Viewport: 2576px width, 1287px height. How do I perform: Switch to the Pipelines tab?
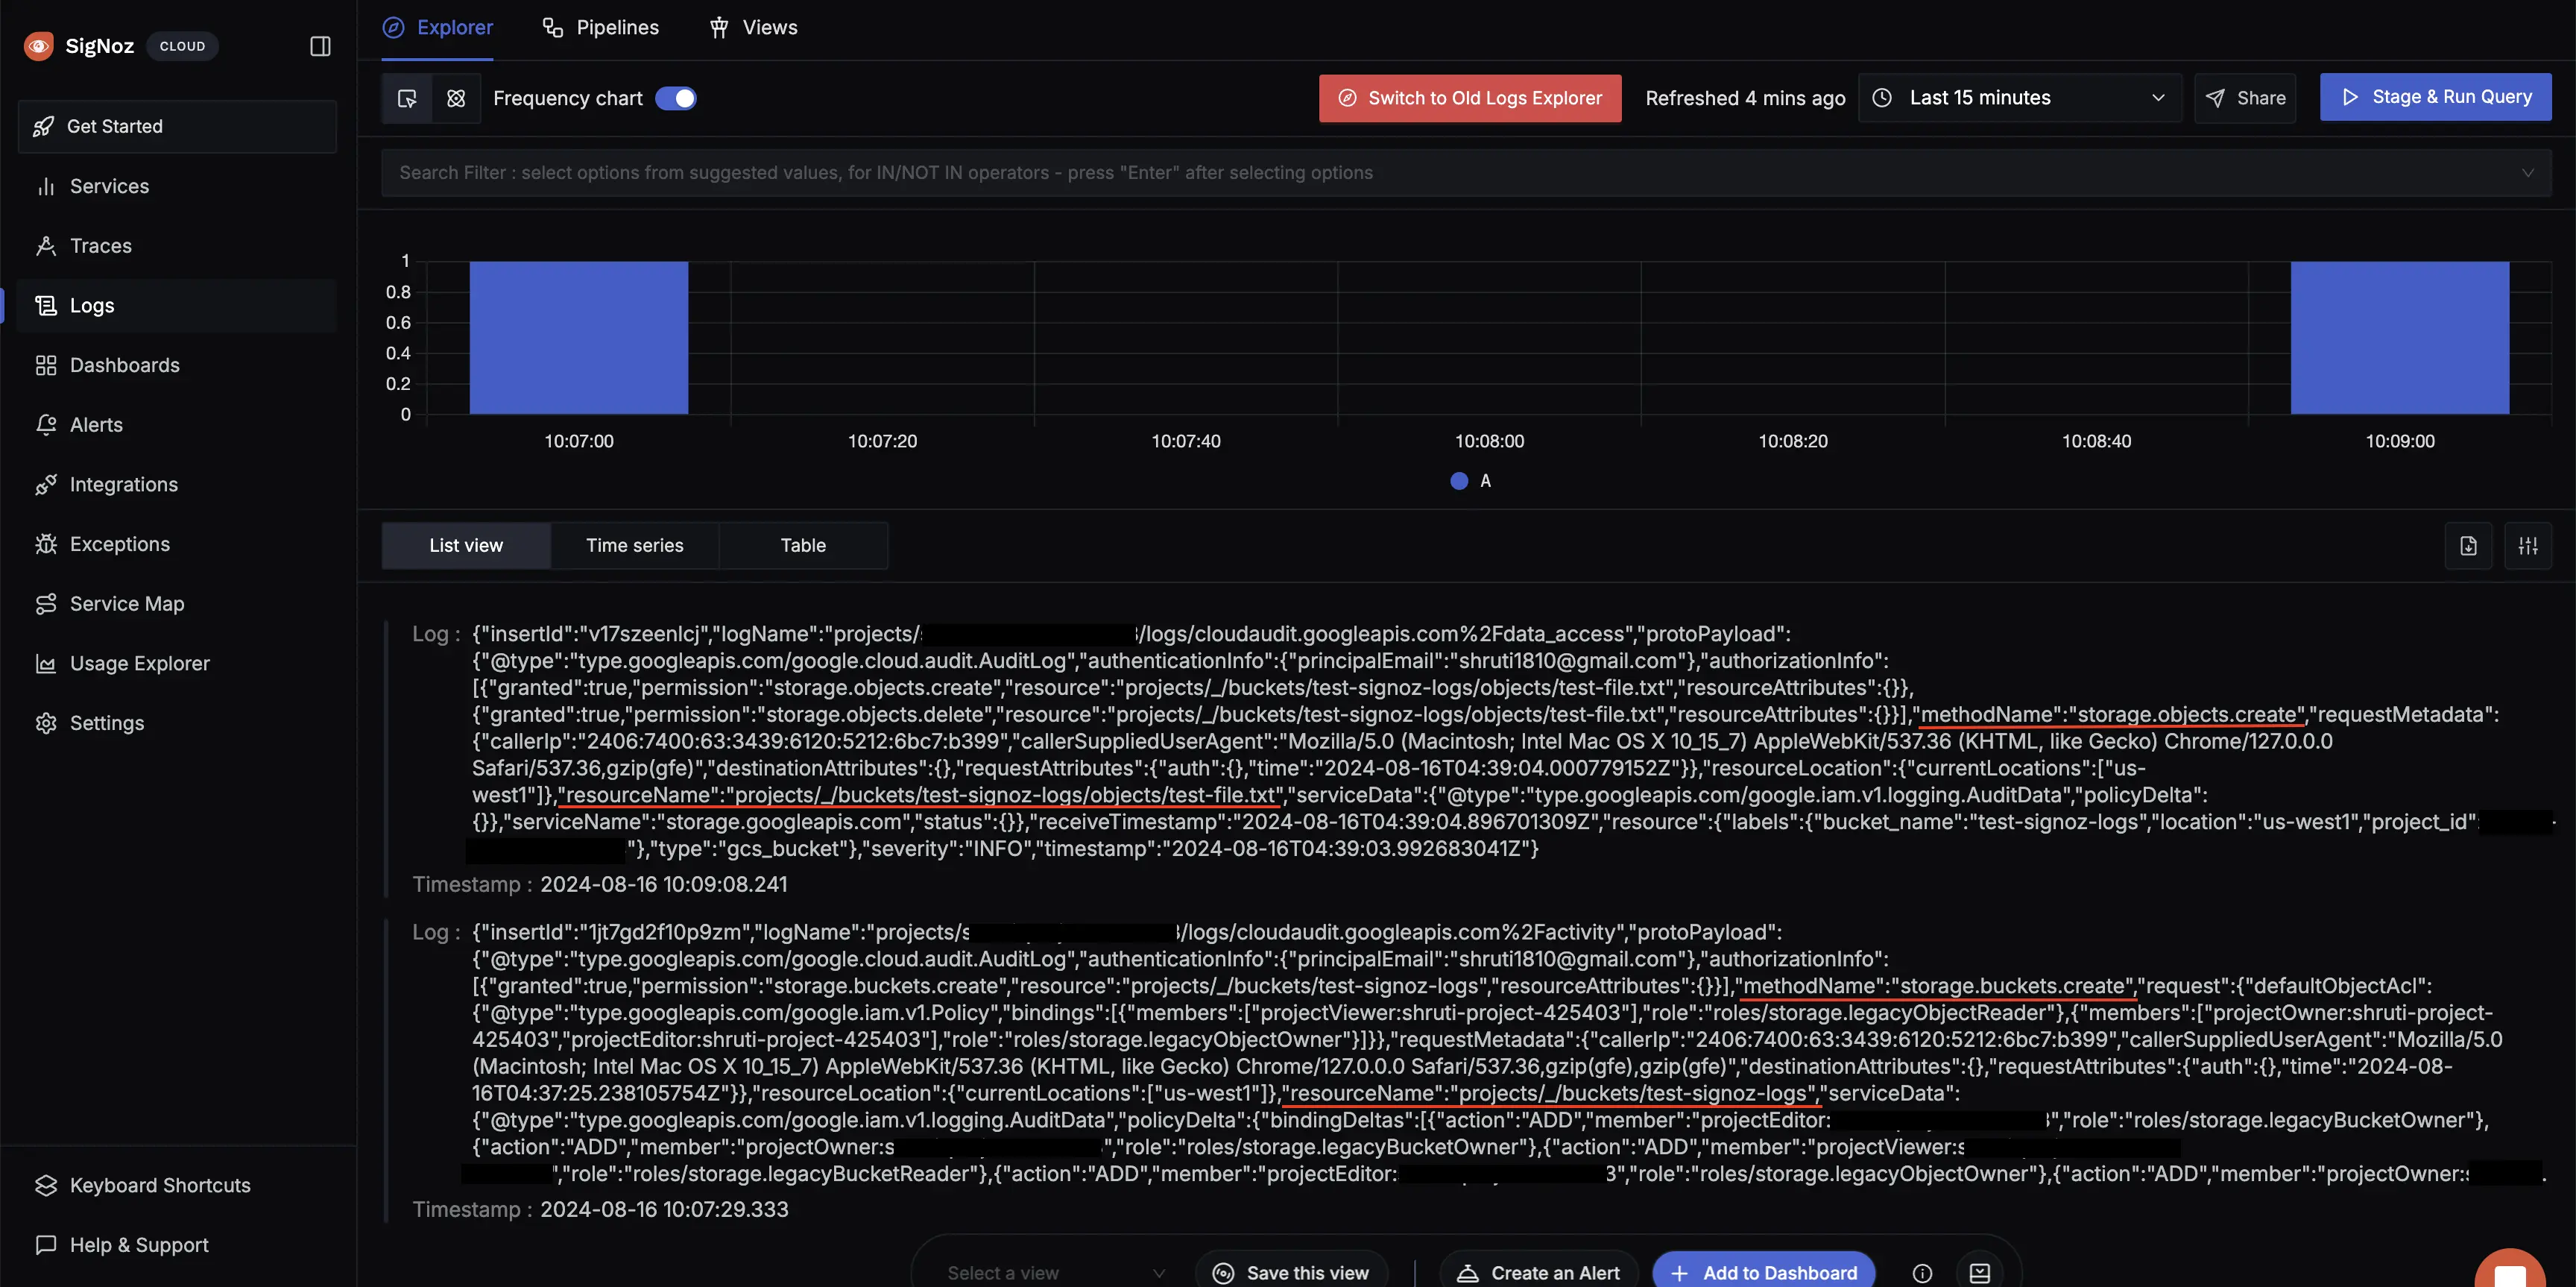(x=600, y=28)
